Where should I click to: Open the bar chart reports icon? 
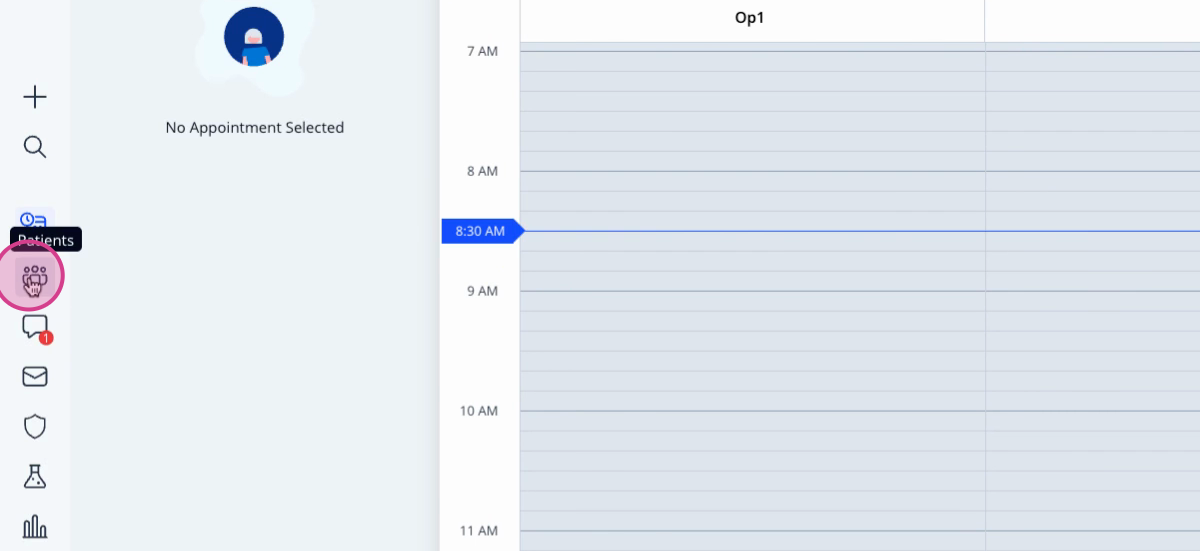tap(35, 526)
